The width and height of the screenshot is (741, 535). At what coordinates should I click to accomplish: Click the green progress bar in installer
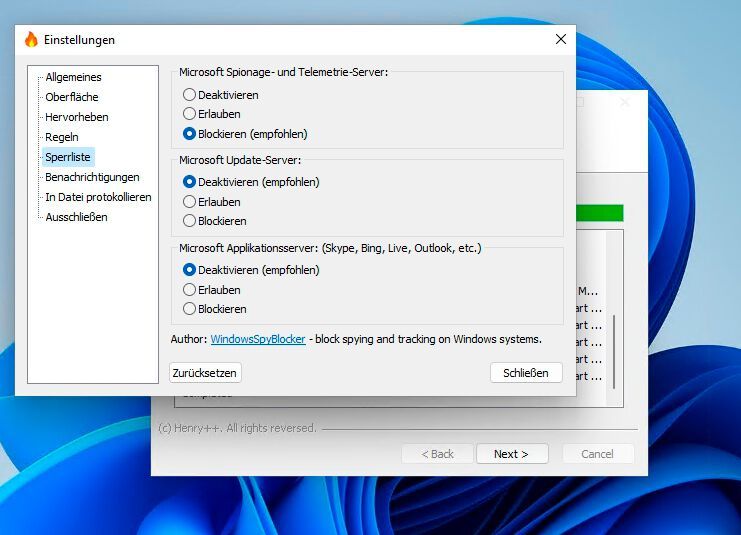[x=600, y=213]
